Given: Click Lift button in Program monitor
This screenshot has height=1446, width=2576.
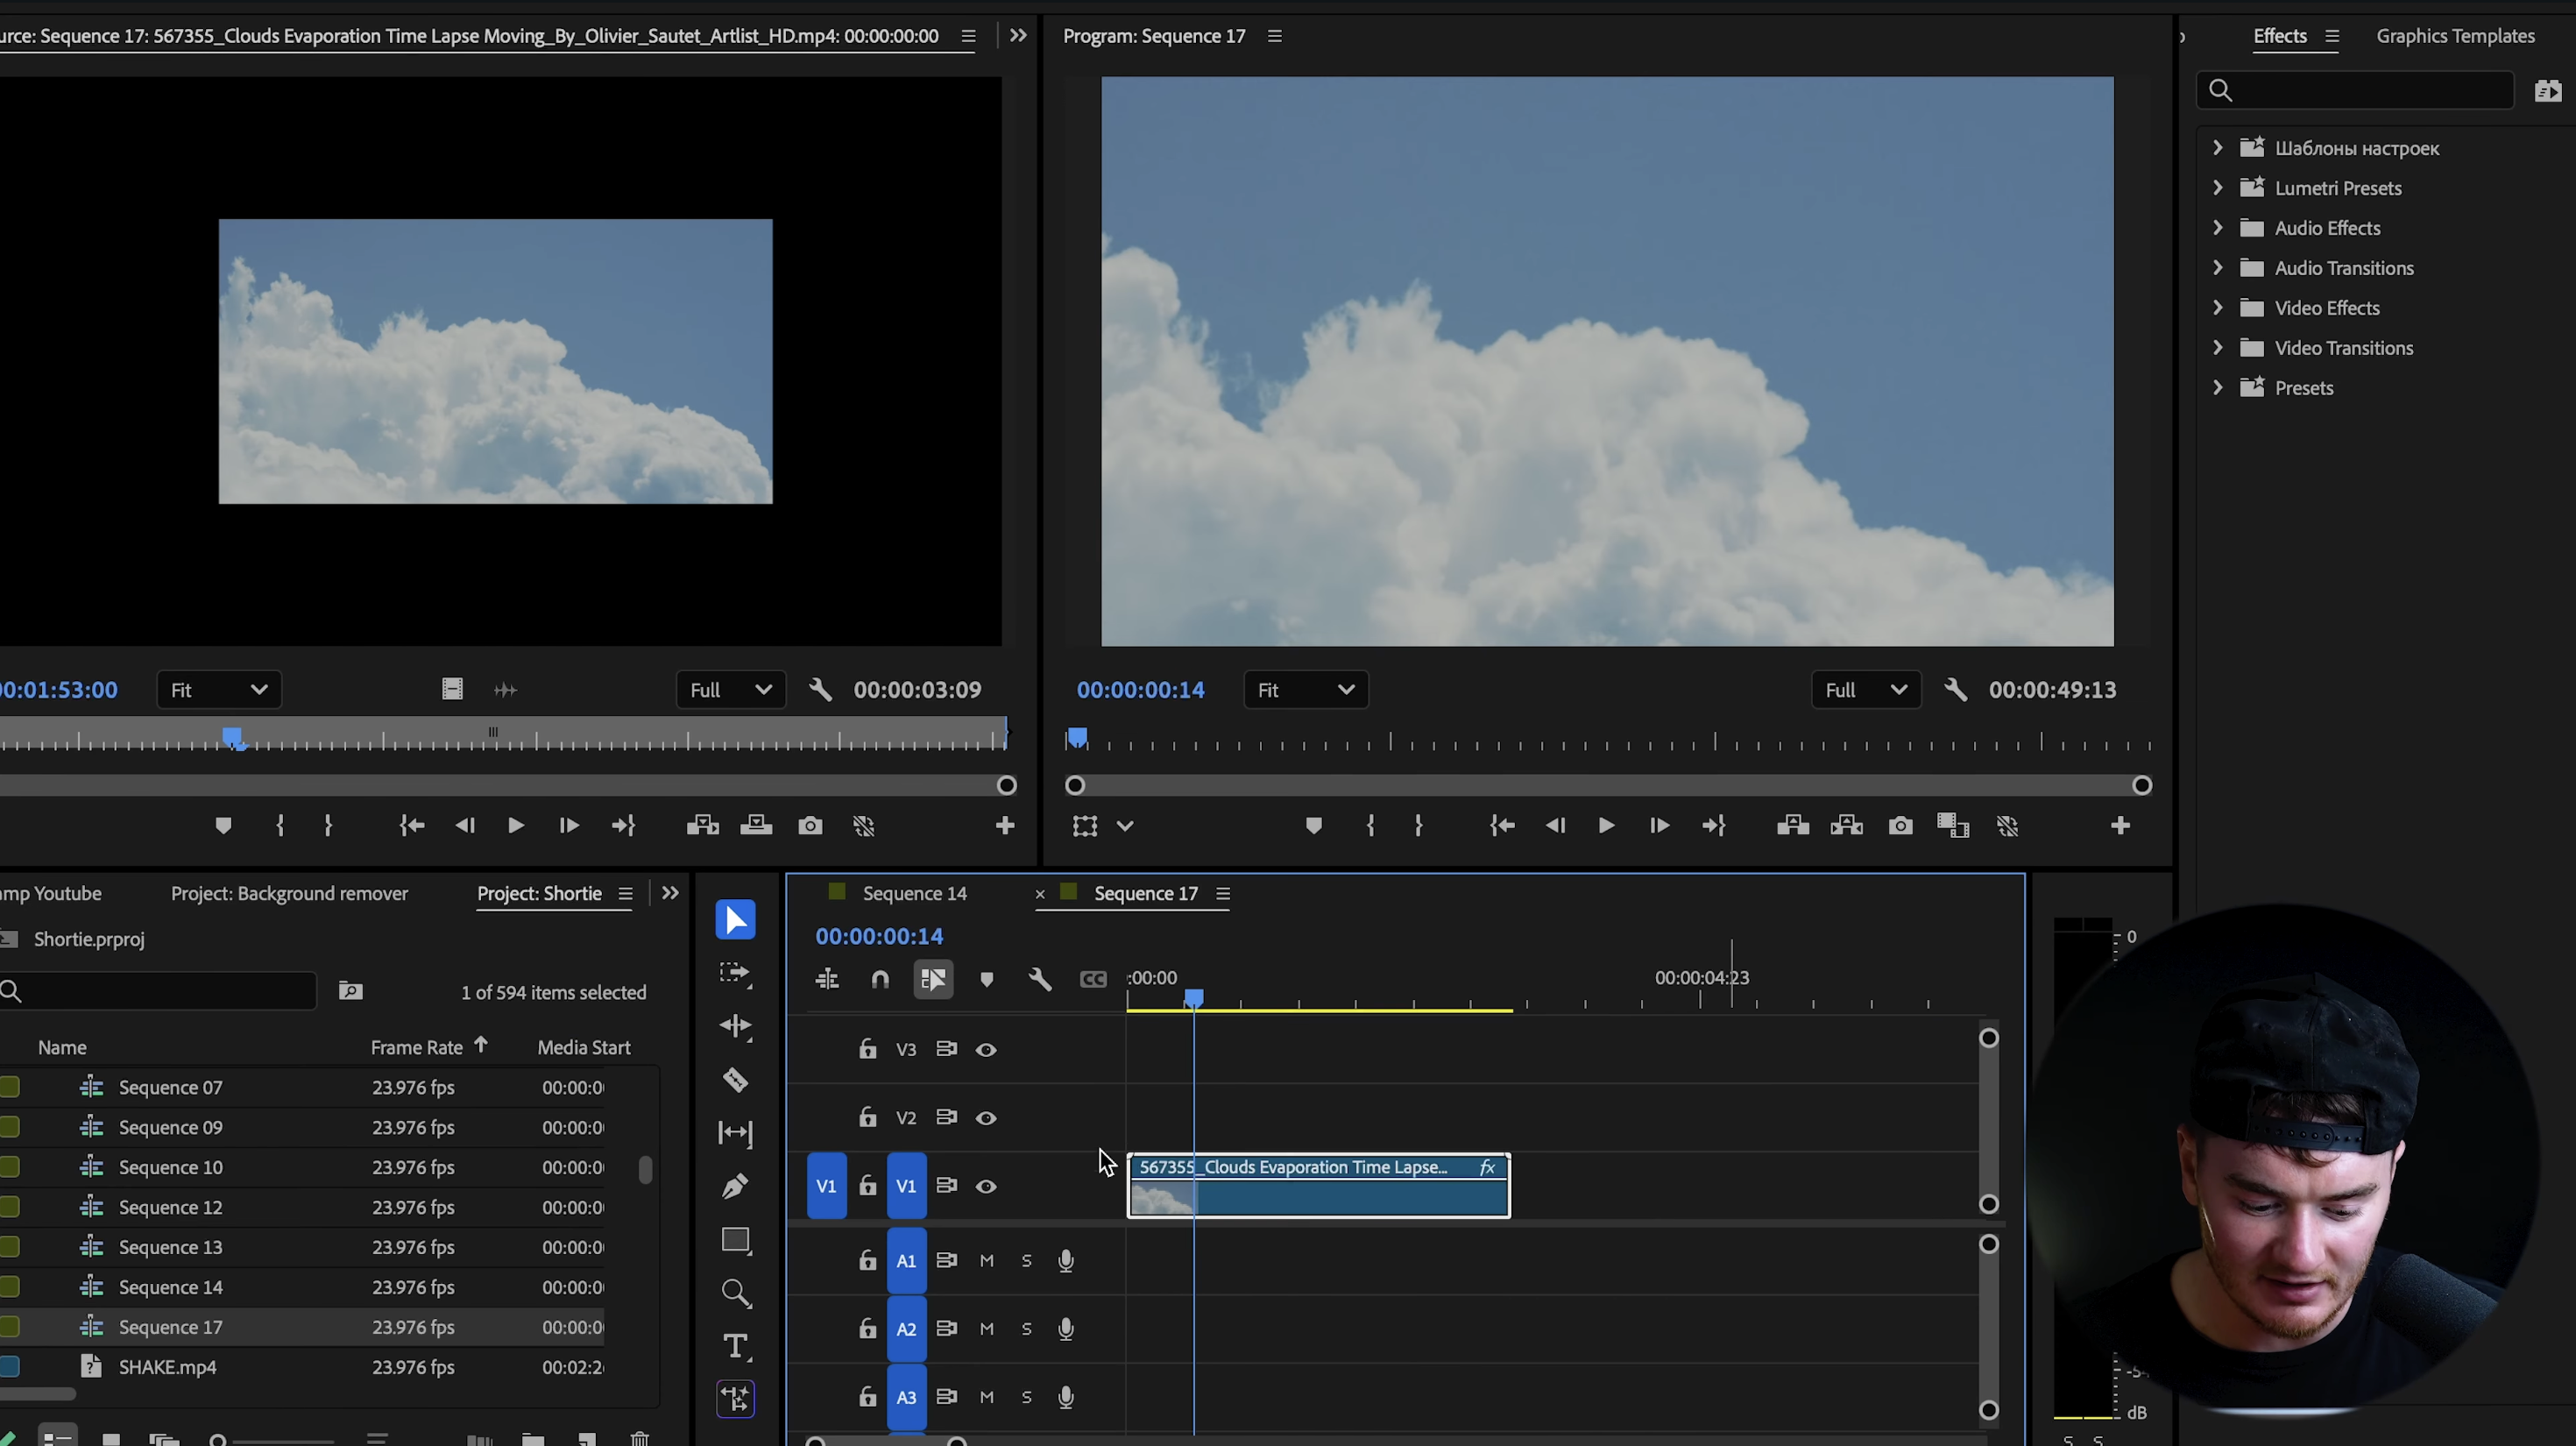Looking at the screenshot, I should pos(1792,826).
